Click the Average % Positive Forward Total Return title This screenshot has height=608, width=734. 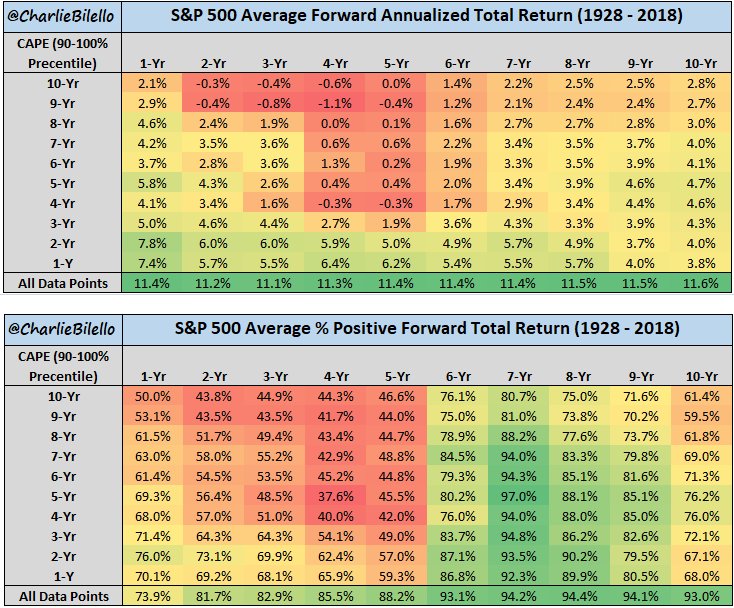click(425, 330)
